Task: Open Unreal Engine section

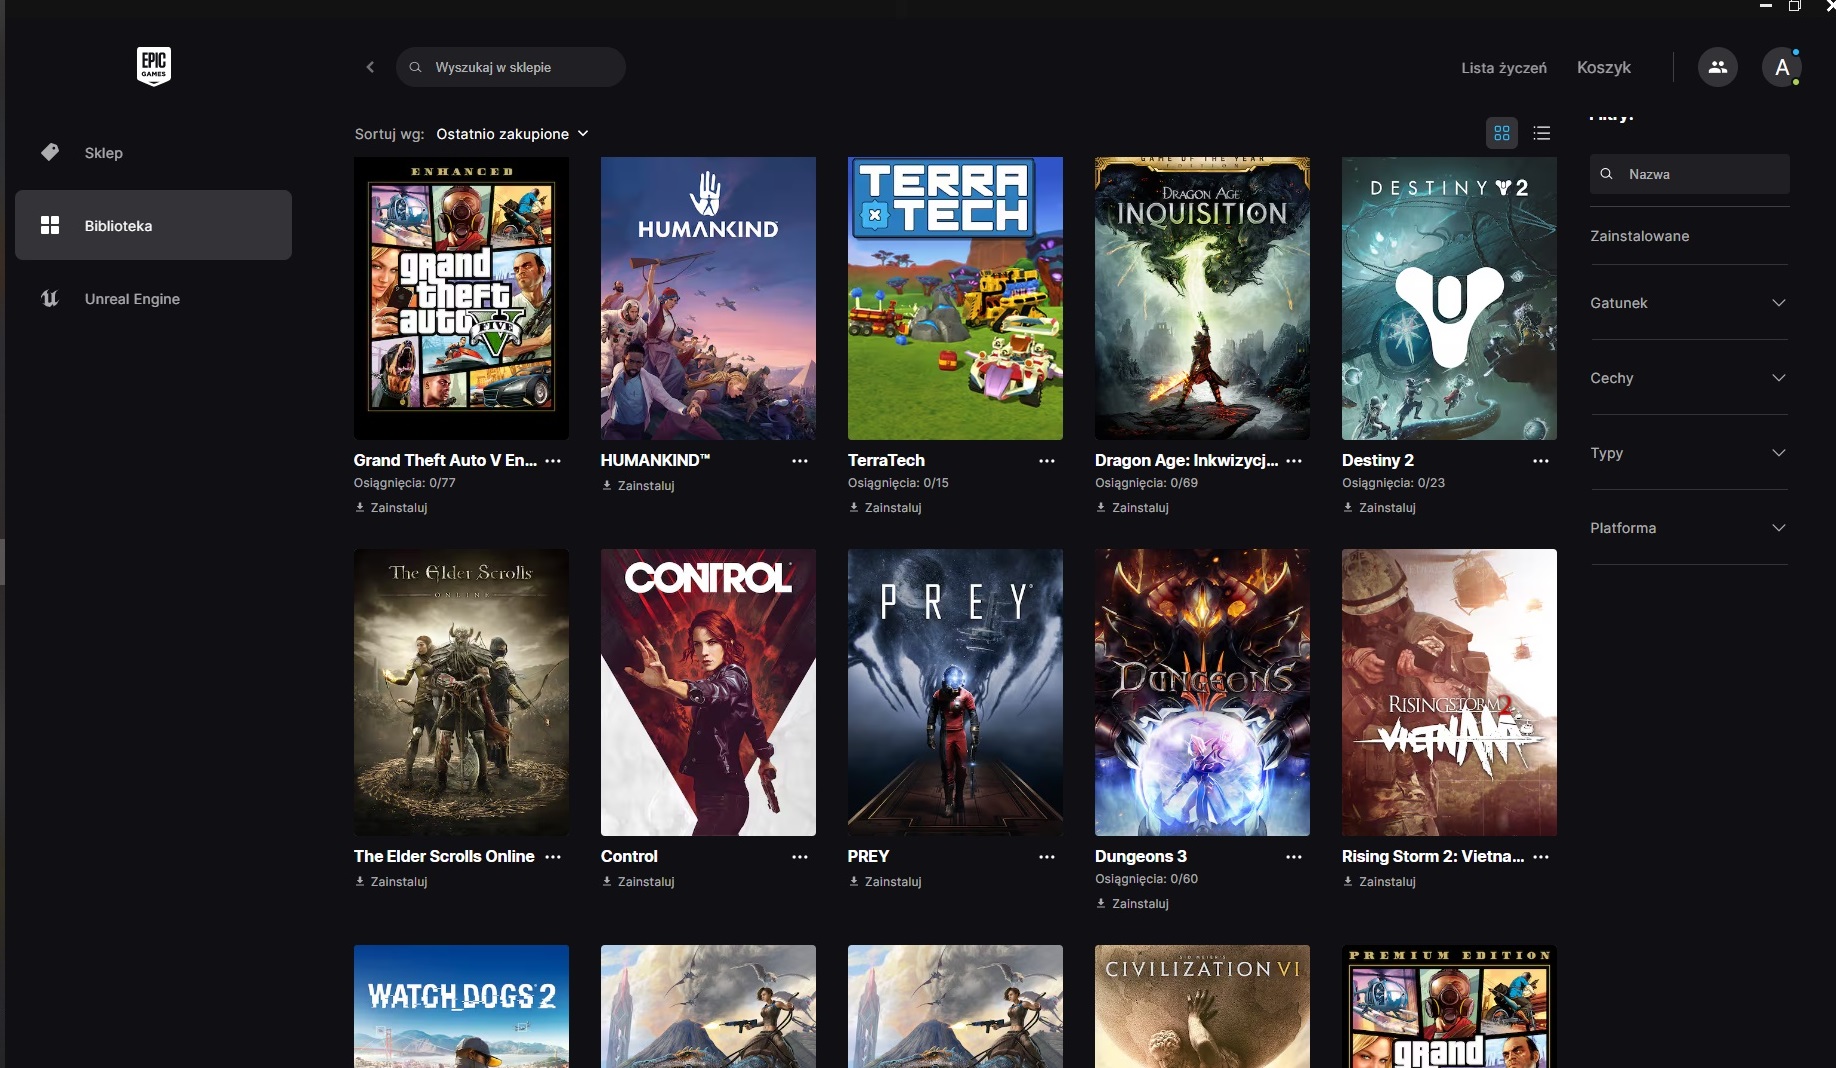Action: click(153, 298)
